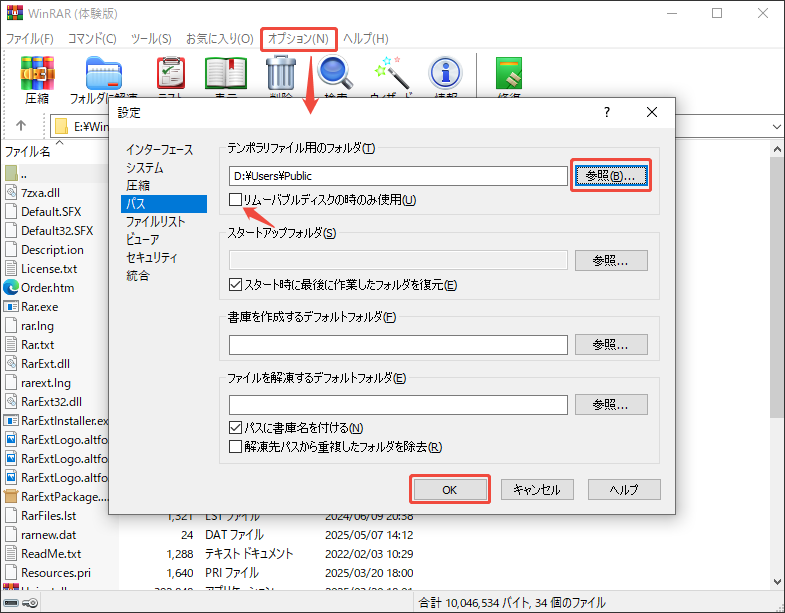Select Default.SFX file row
Screen dimensions: 785x613
click(x=51, y=211)
